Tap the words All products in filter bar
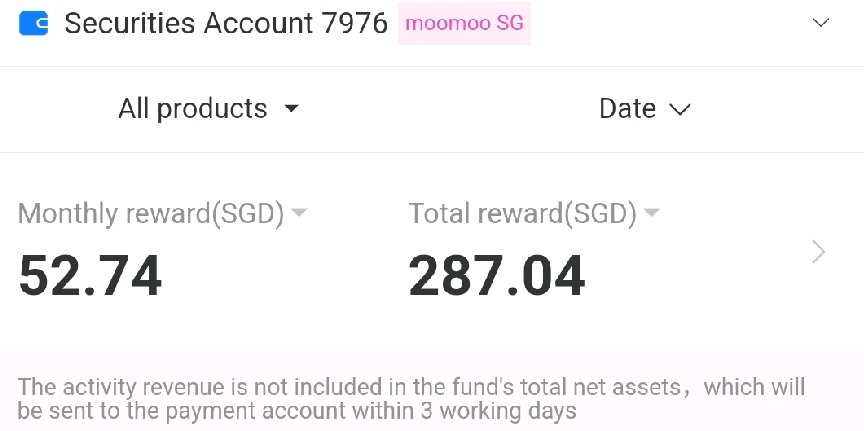 [192, 109]
